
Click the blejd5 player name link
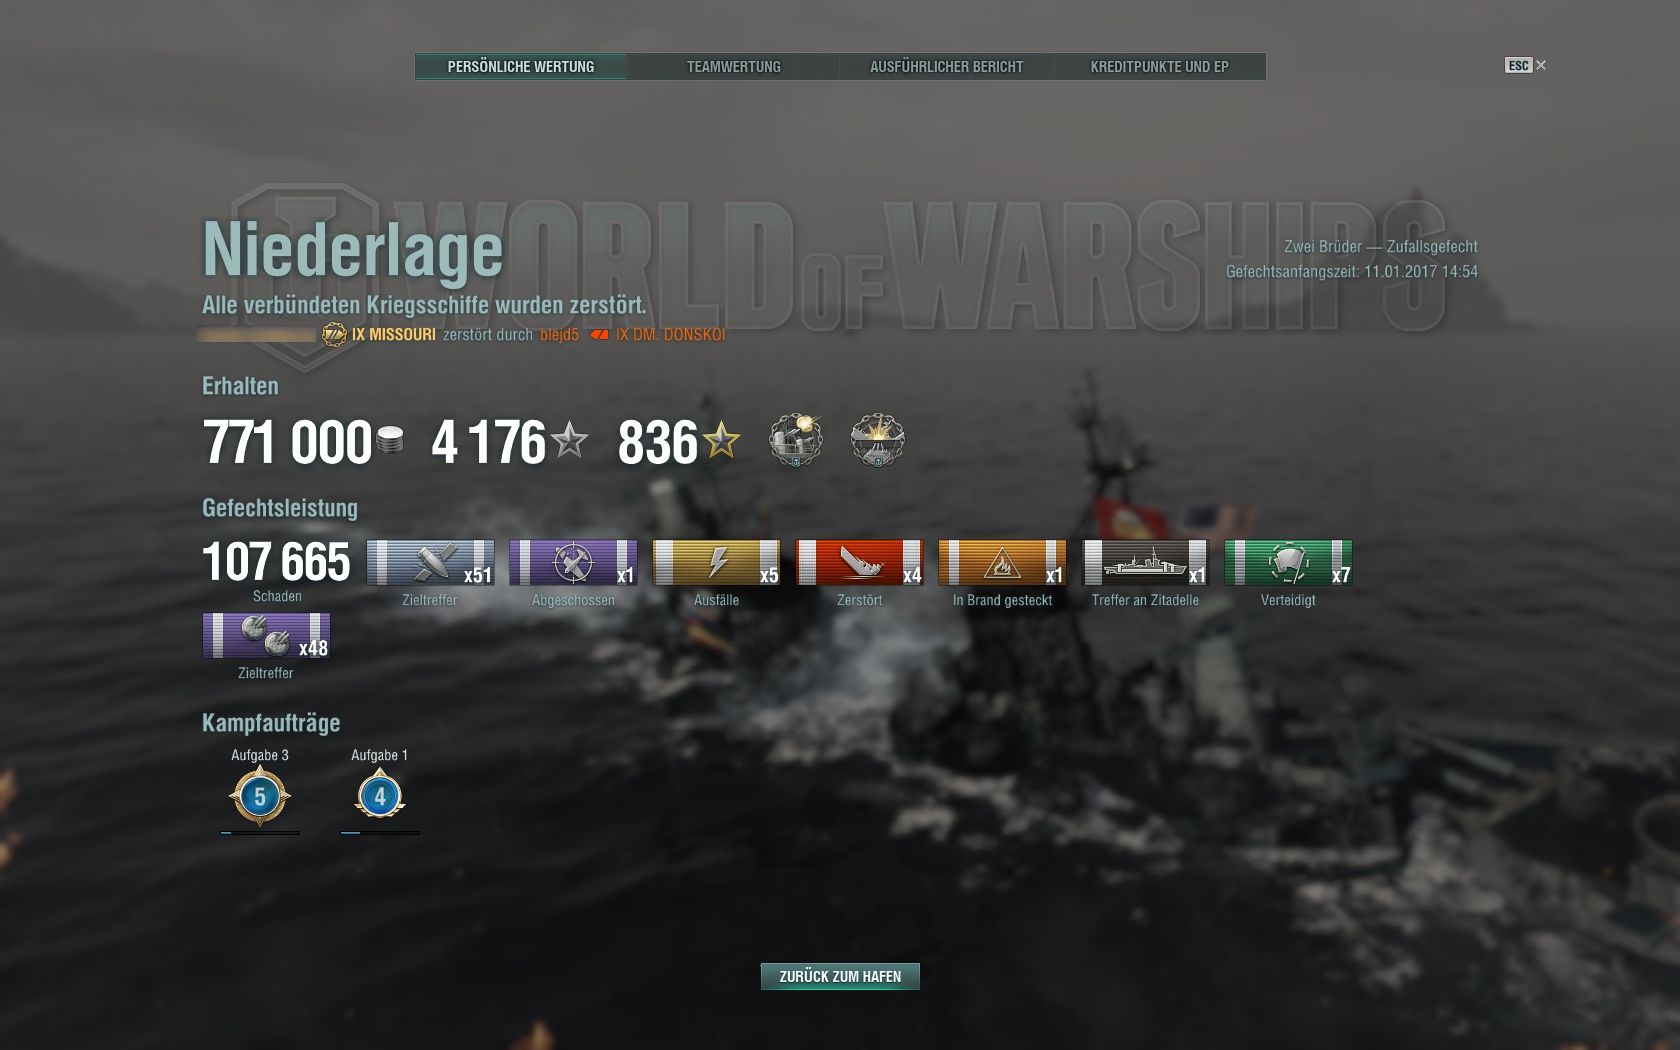(x=559, y=335)
